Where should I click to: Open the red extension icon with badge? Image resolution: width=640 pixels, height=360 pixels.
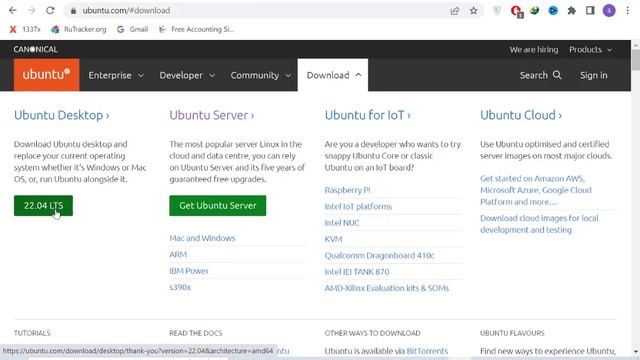pyautogui.click(x=516, y=11)
